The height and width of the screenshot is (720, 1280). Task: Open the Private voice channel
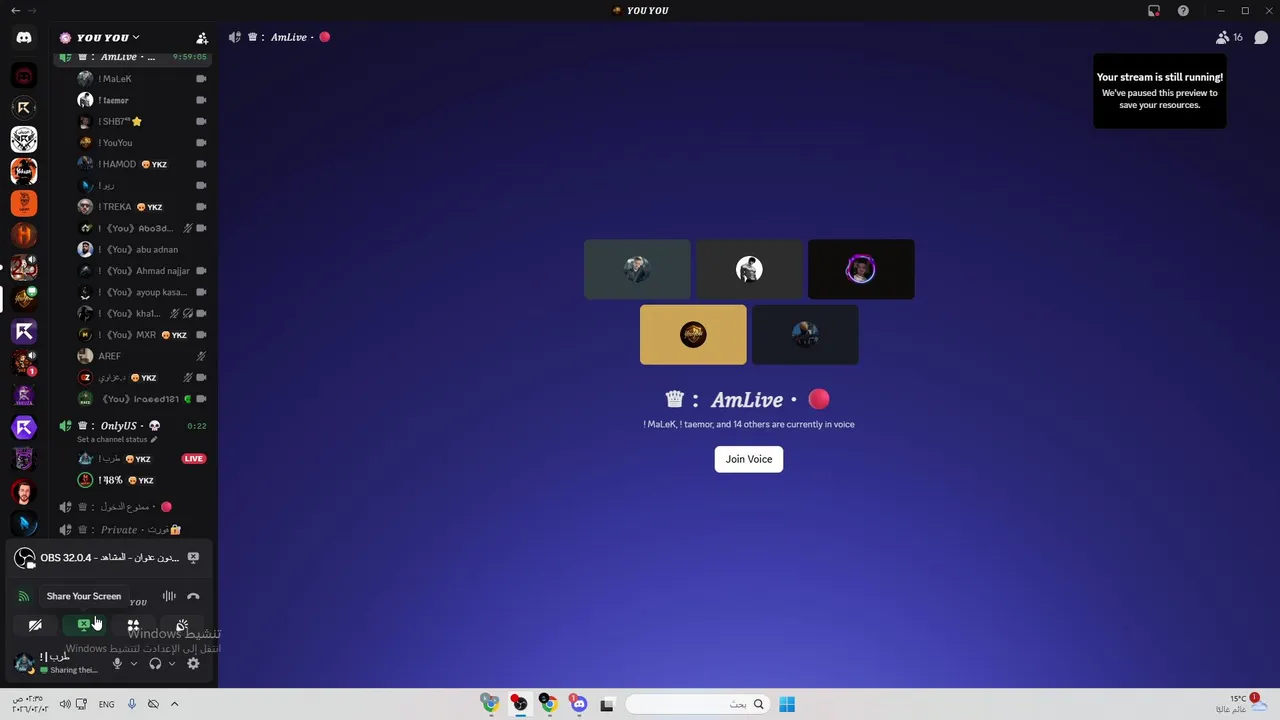132,530
